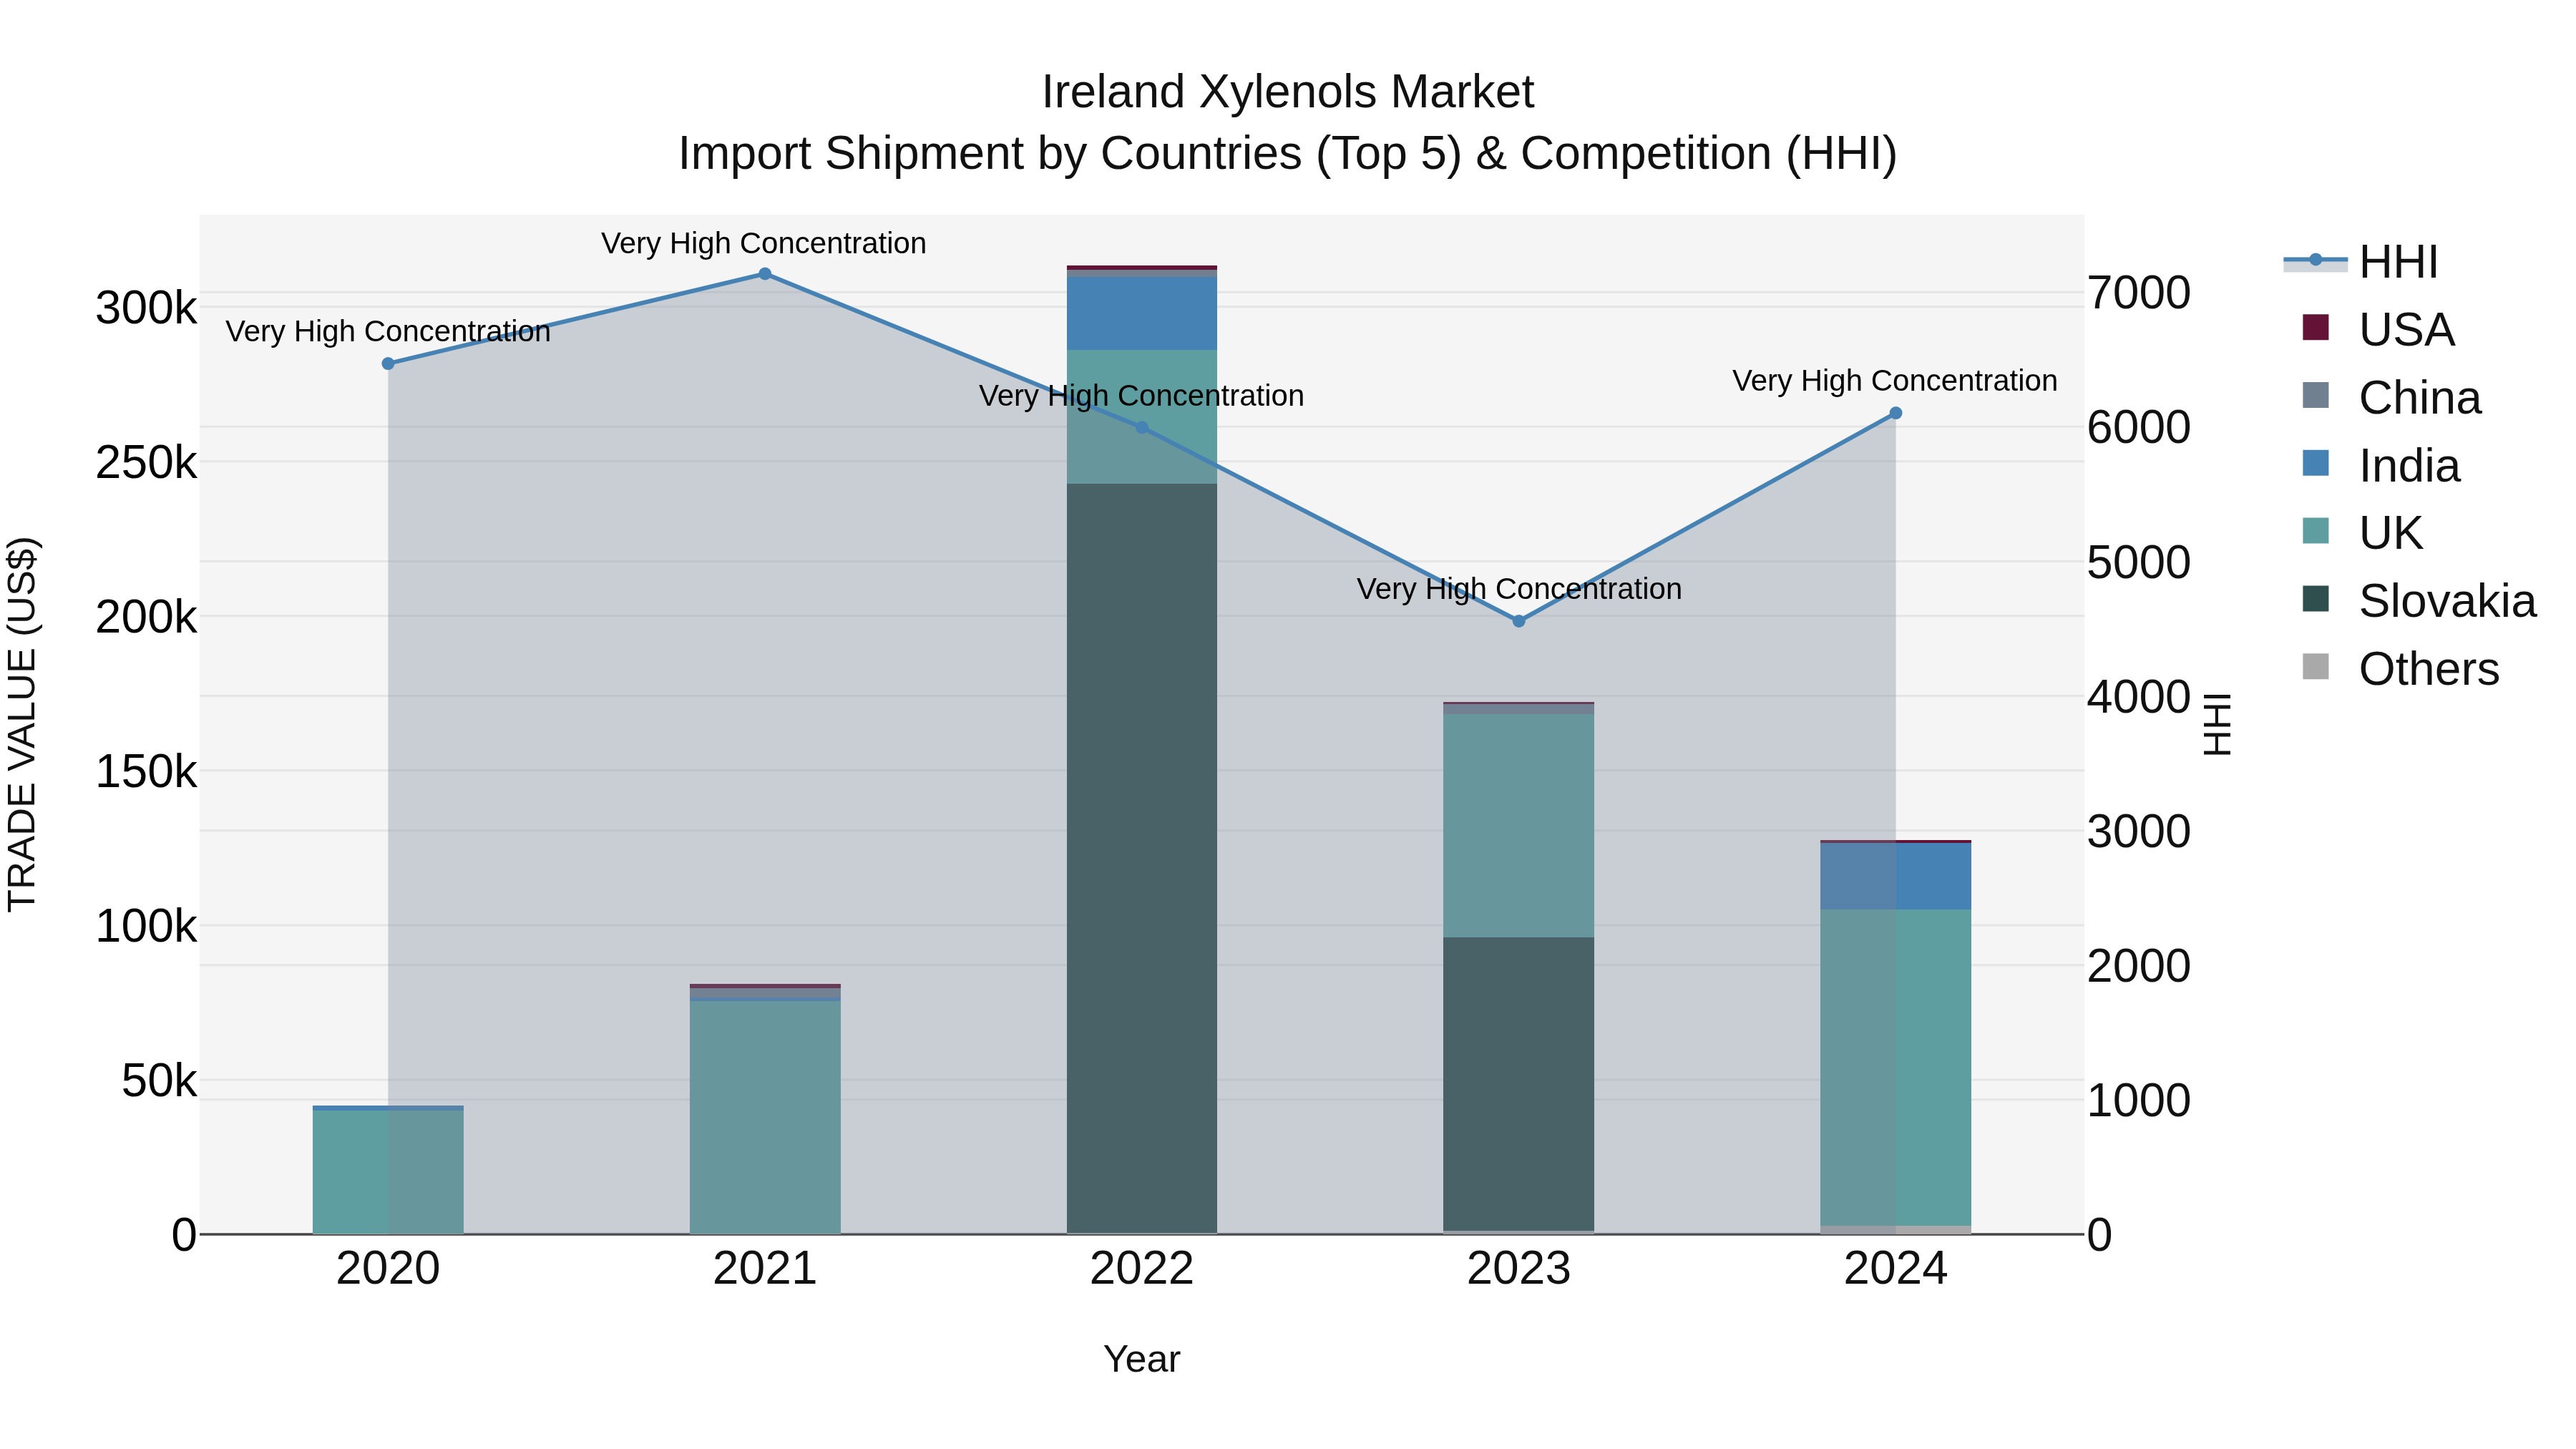Toggle the HHI legend entry
The width and height of the screenshot is (2576, 1449).
point(2361,262)
